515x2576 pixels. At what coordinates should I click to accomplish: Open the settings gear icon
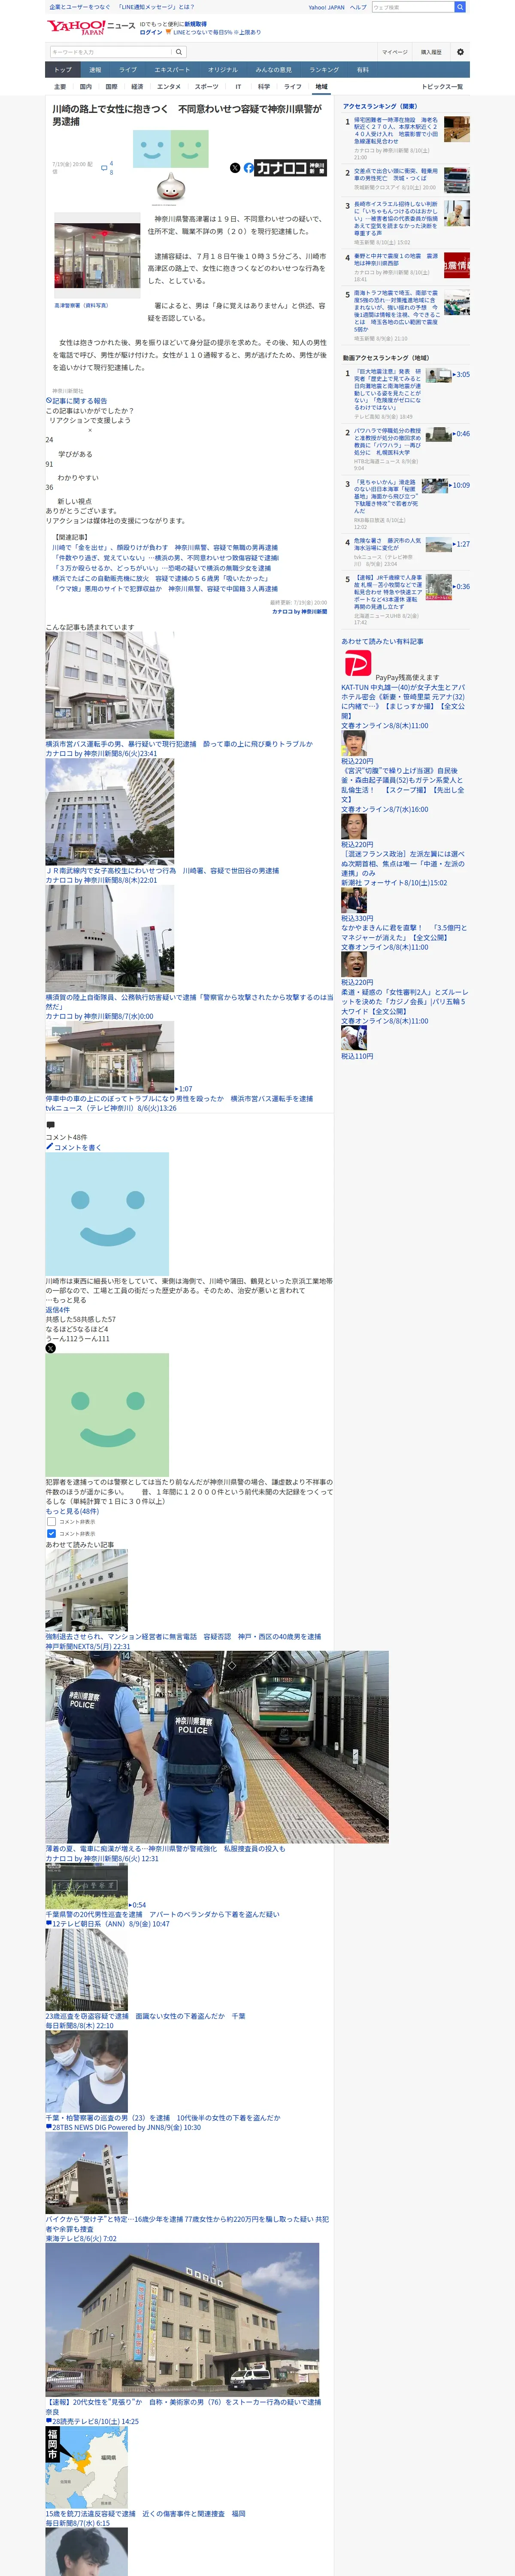click(x=460, y=52)
